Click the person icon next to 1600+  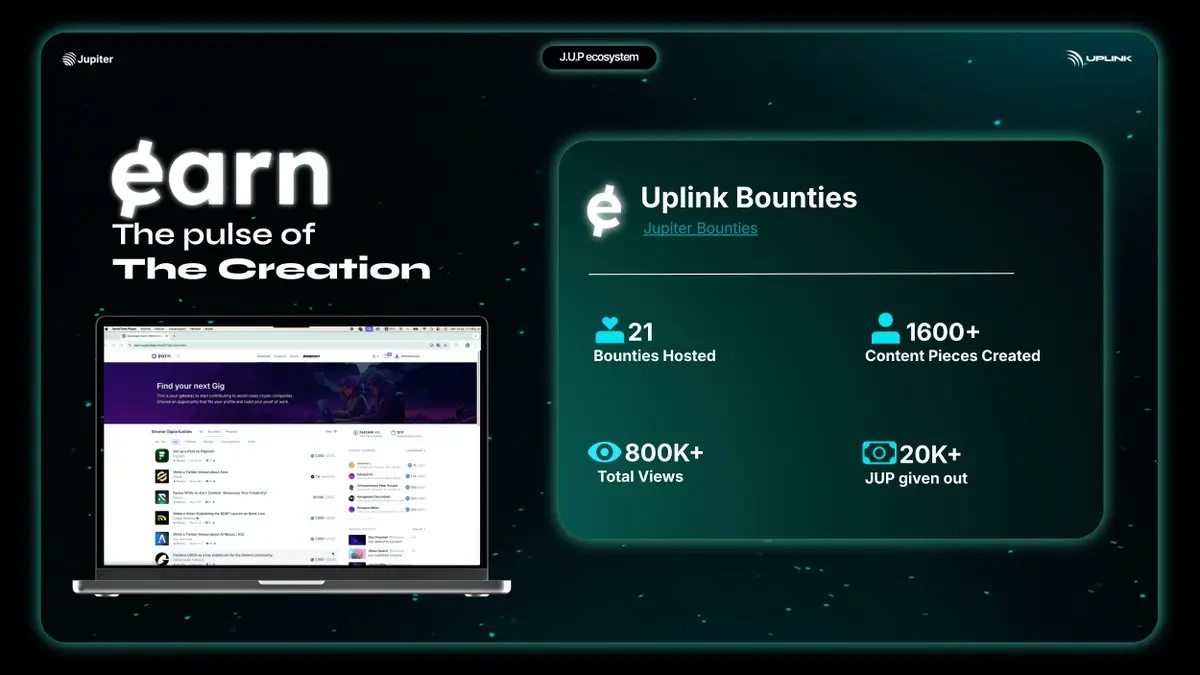point(885,328)
